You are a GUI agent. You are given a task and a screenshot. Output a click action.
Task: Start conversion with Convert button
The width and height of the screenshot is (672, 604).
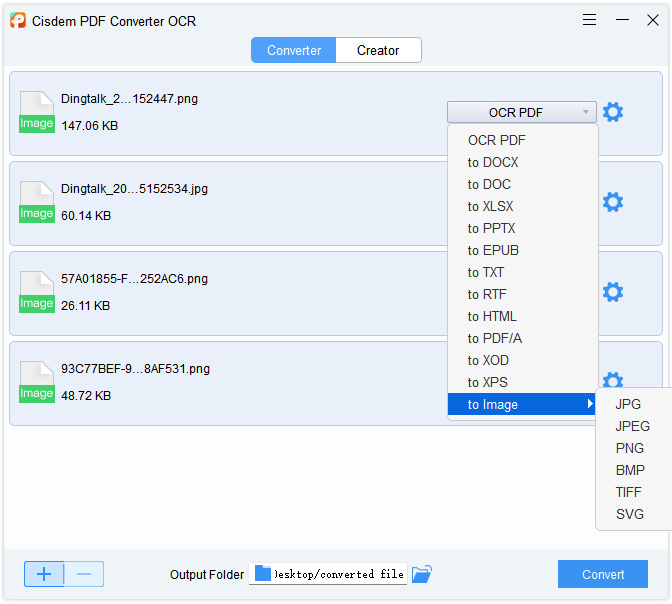[603, 574]
